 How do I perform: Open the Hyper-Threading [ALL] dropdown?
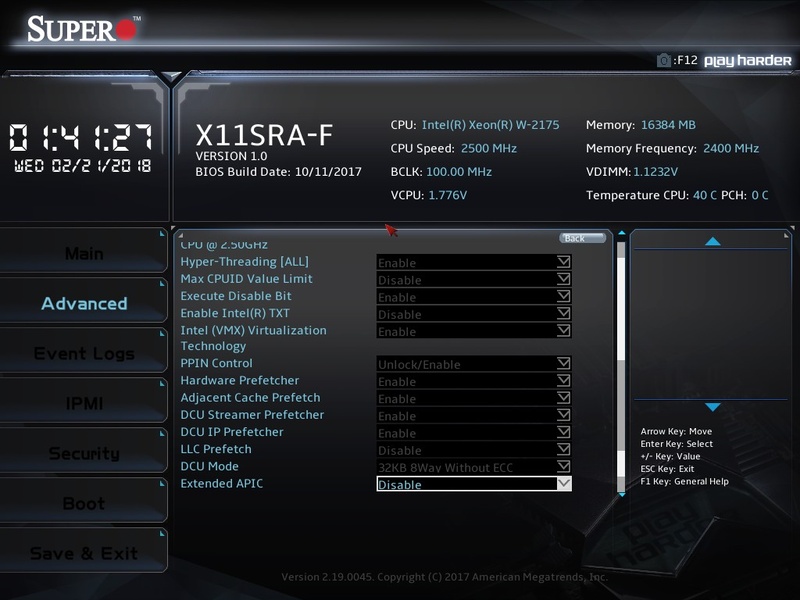[x=474, y=262]
